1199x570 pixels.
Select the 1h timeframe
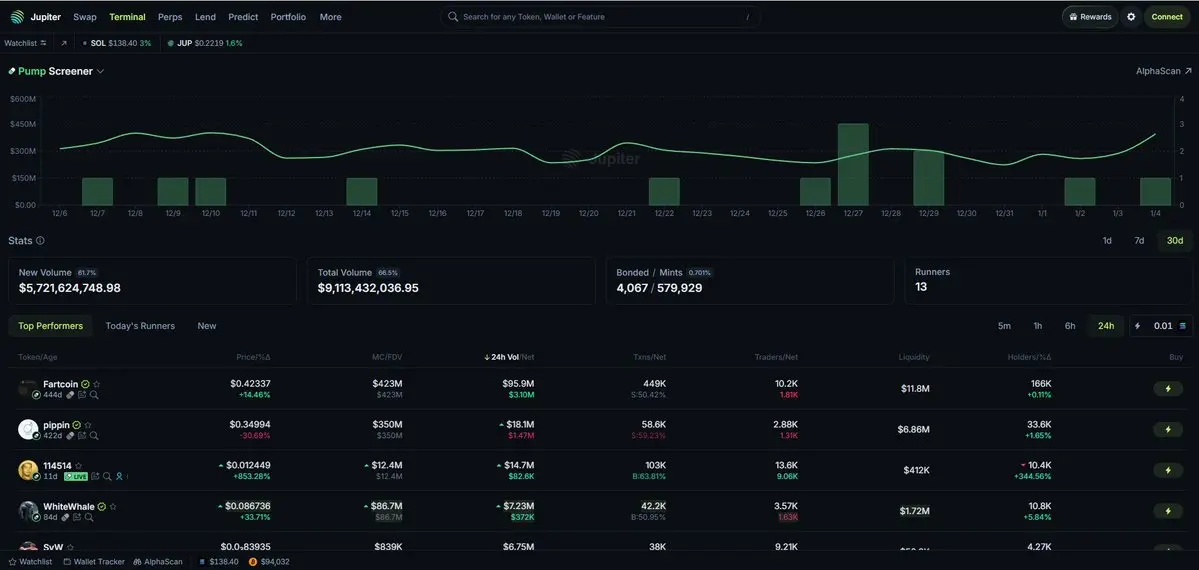pos(1038,326)
